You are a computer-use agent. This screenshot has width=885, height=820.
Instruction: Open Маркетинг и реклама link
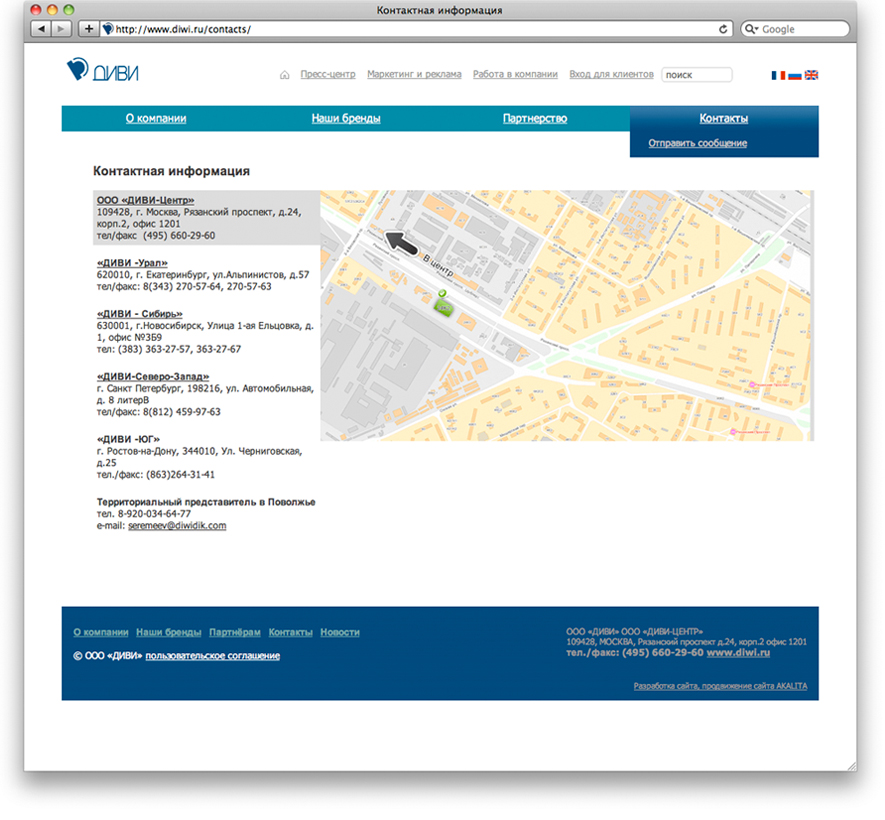tap(414, 74)
